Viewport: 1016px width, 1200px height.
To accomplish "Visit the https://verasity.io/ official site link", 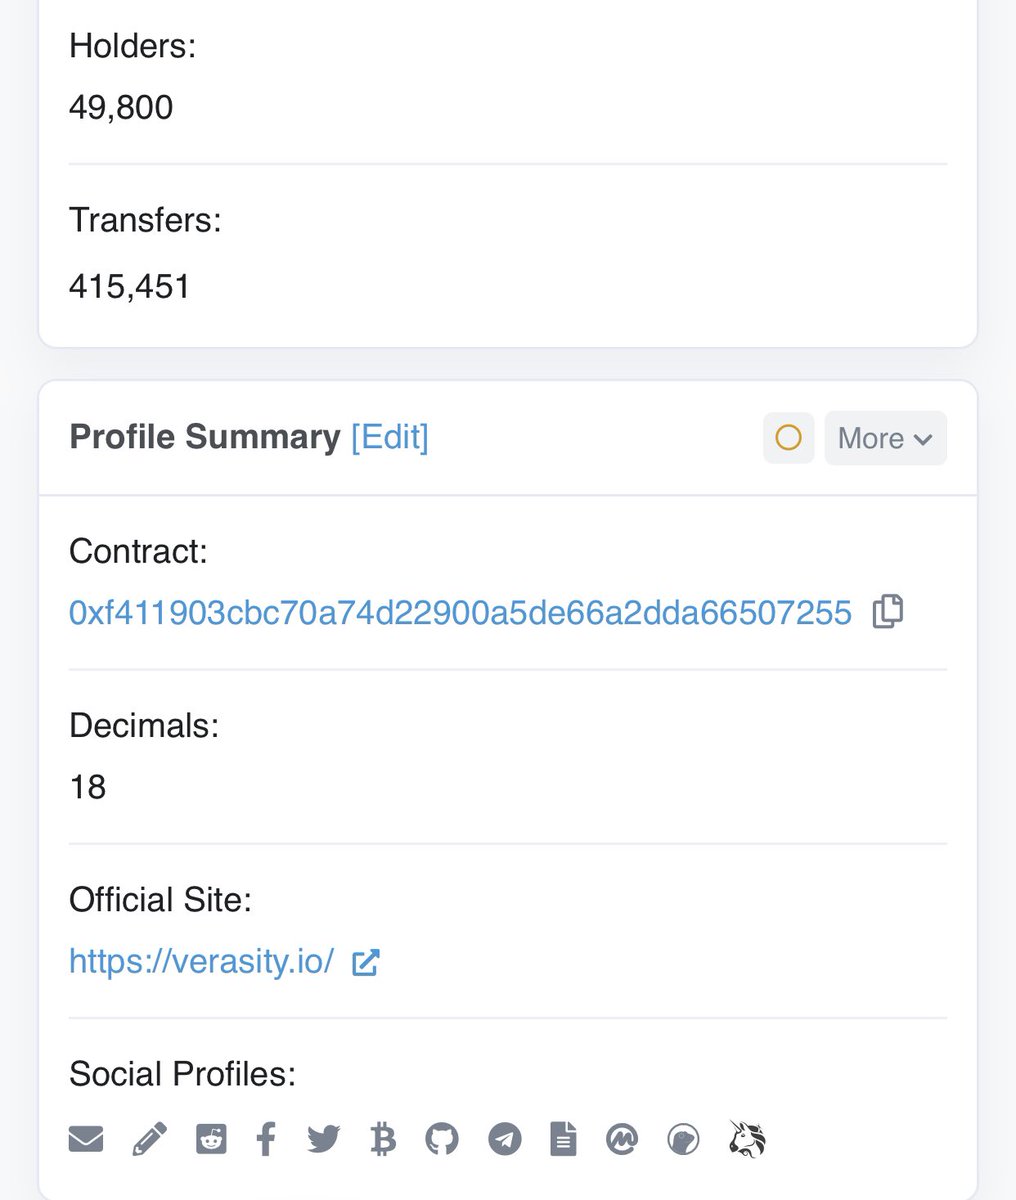I will 201,961.
